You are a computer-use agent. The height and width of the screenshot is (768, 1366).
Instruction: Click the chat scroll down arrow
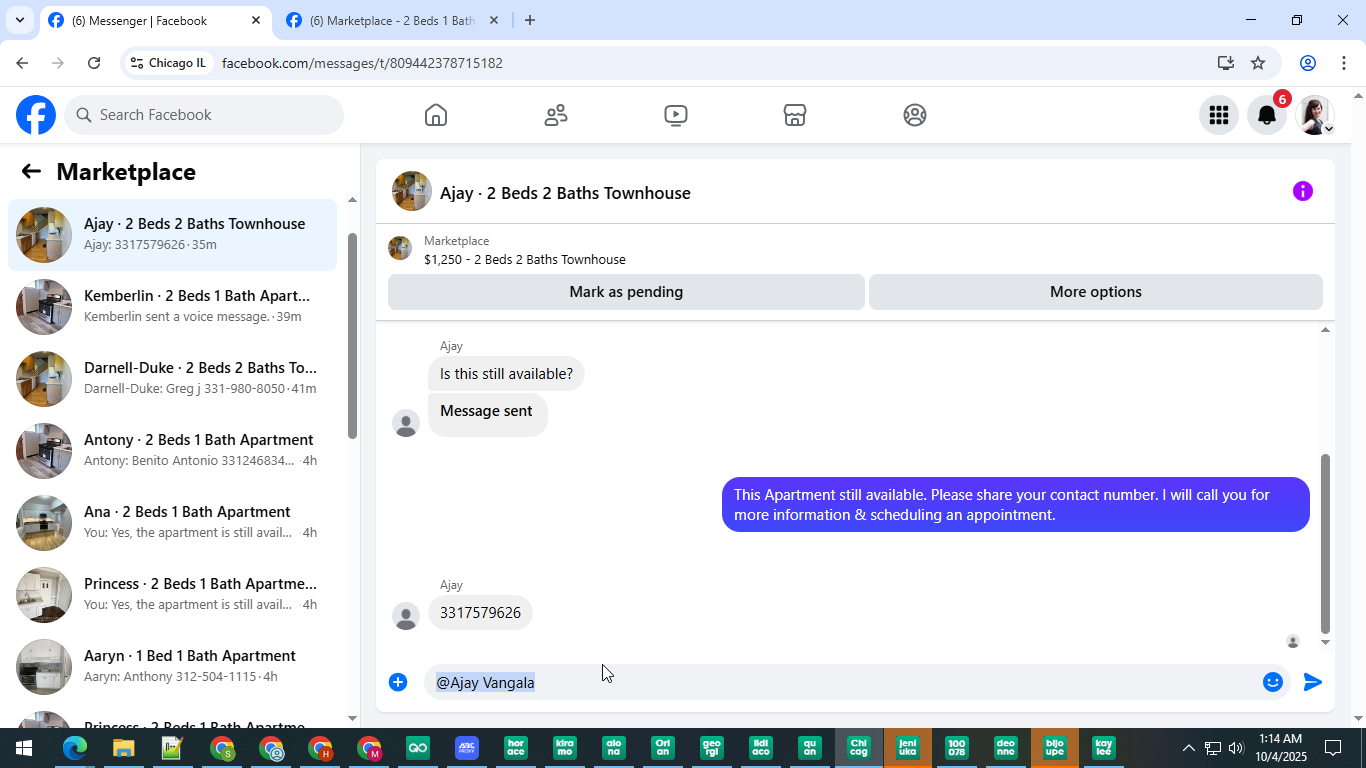point(1326,642)
